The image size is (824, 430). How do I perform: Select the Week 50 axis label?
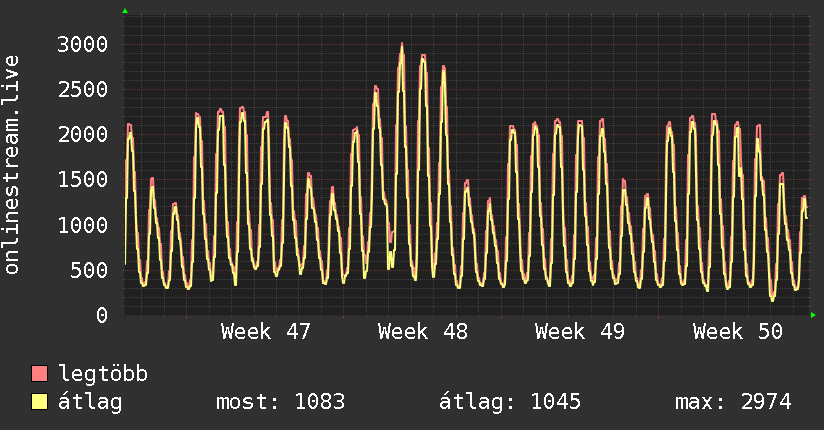pos(738,332)
